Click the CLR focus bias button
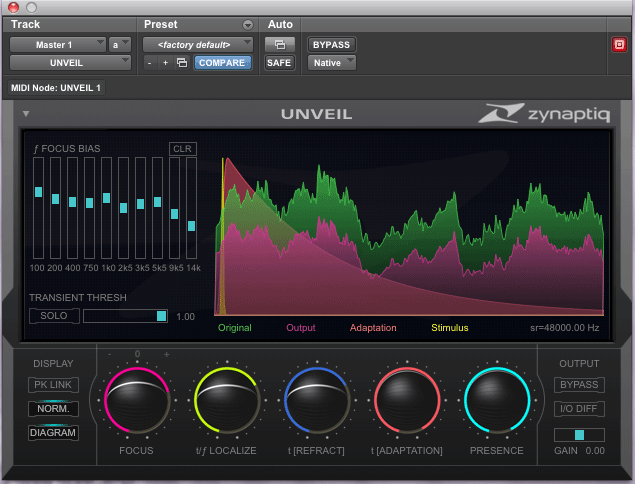Viewport: 635px width, 484px height. (183, 149)
